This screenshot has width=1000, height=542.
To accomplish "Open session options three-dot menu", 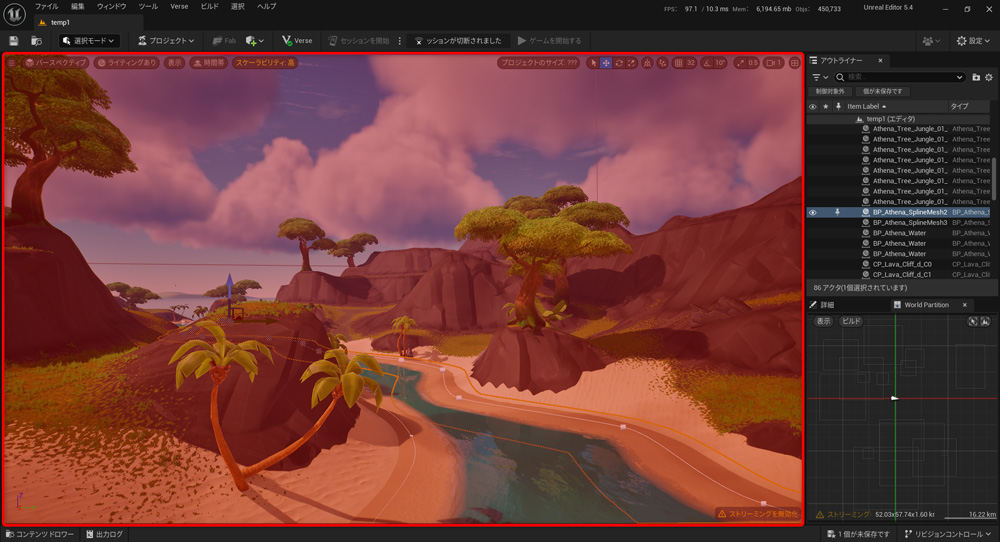I will pyautogui.click(x=400, y=41).
